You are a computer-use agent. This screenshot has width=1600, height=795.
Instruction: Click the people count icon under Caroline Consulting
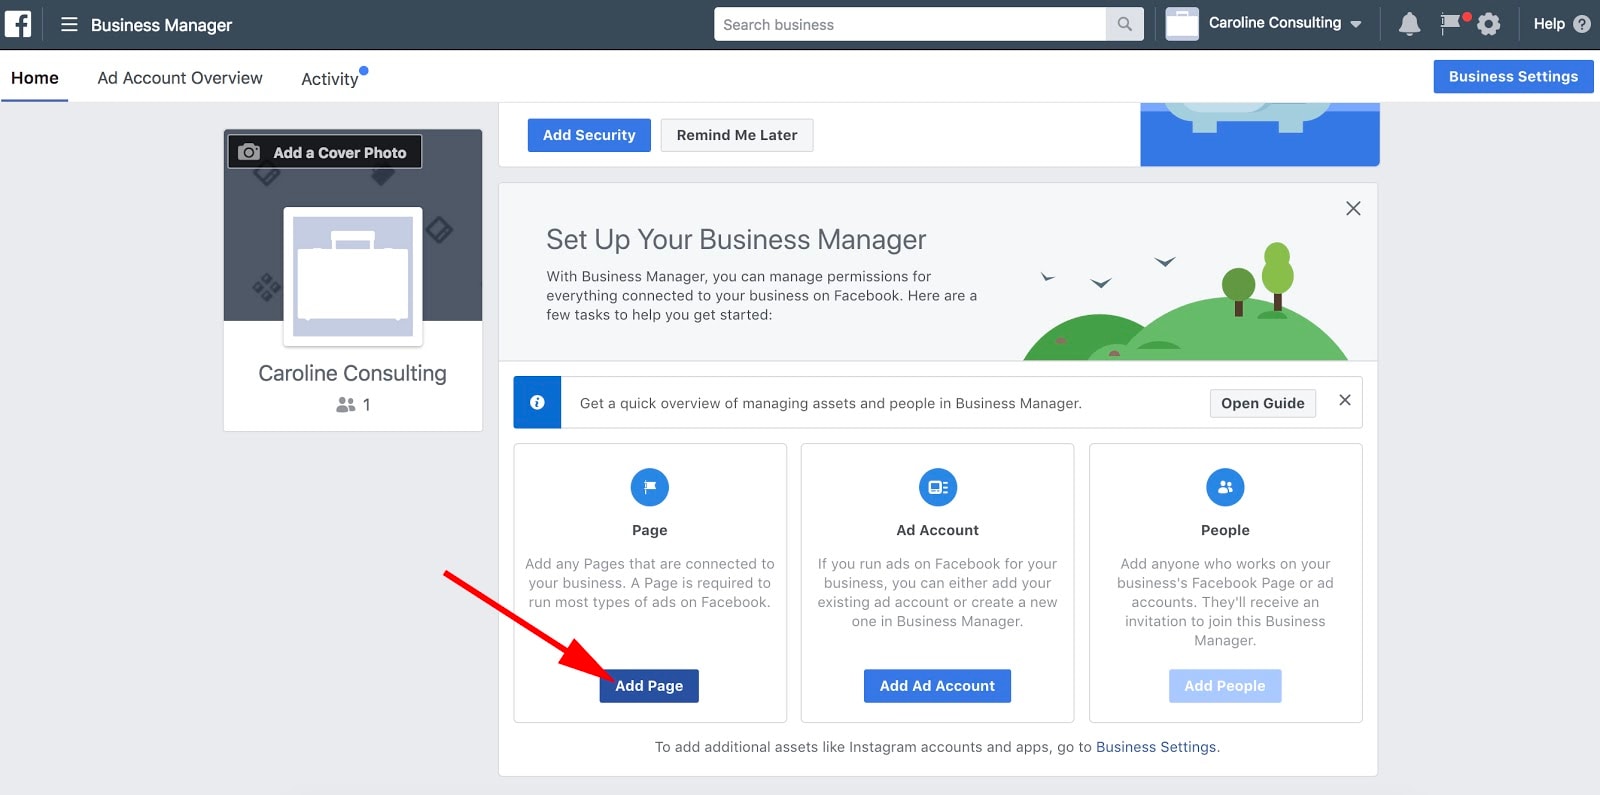[x=346, y=404]
